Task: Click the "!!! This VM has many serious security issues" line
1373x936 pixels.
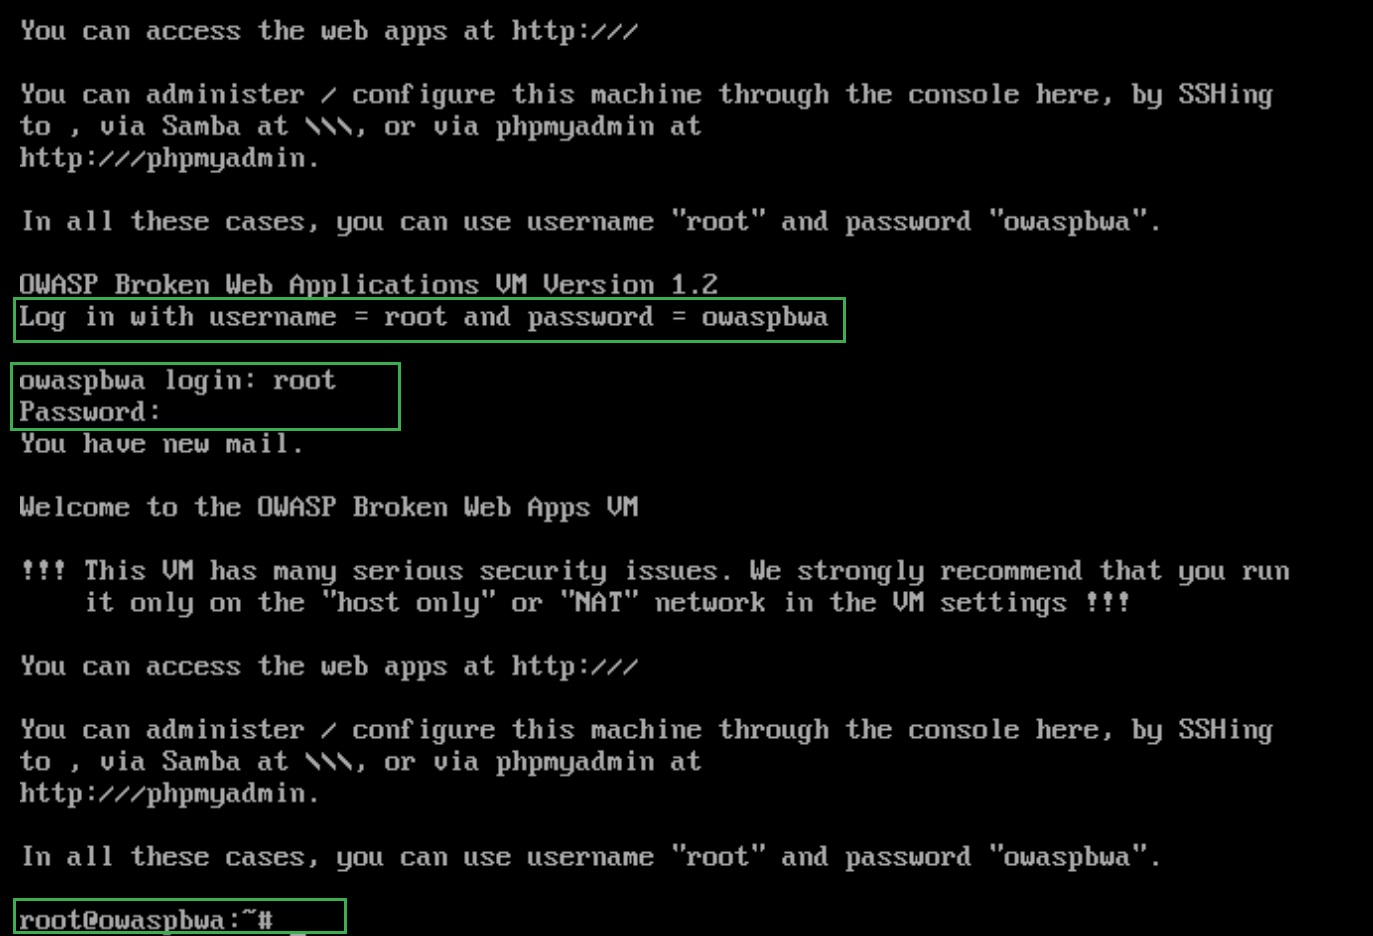Action: coord(655,571)
